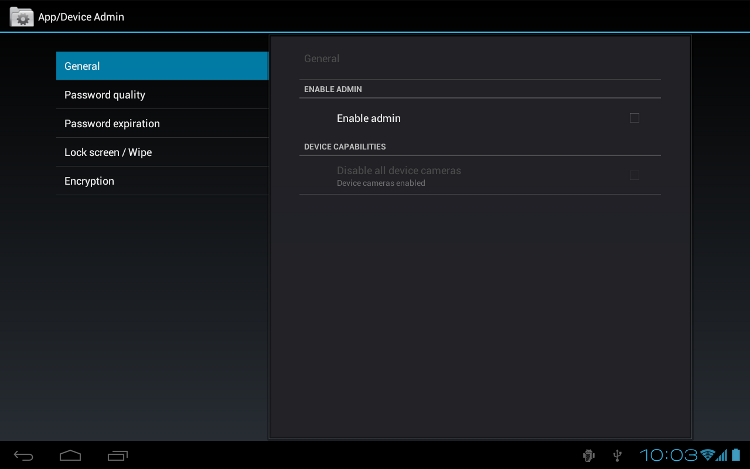Tap the USB connection status icon
The height and width of the screenshot is (469, 750).
point(618,456)
